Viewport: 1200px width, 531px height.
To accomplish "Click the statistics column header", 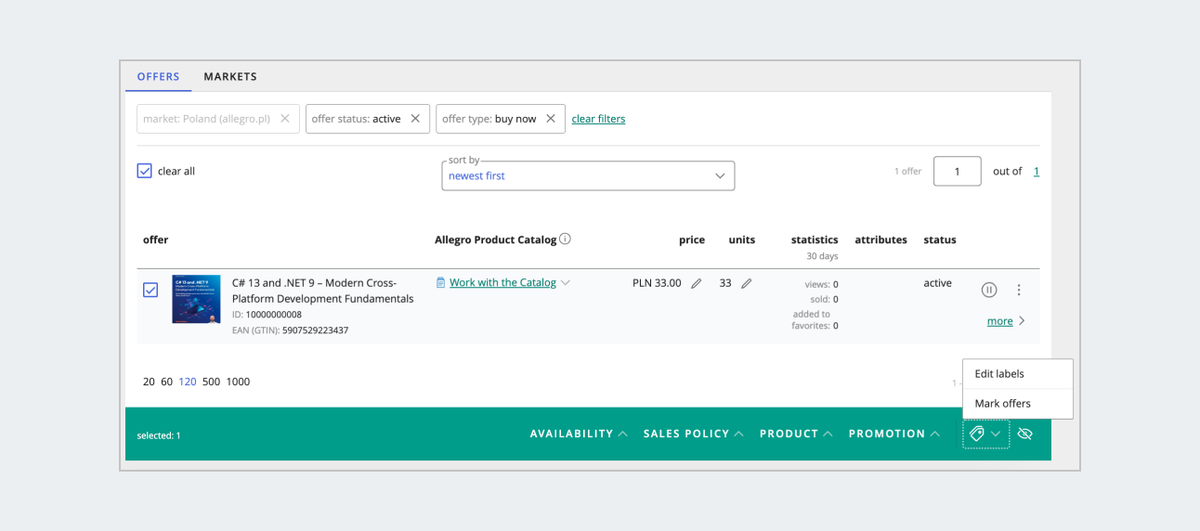I will [814, 240].
